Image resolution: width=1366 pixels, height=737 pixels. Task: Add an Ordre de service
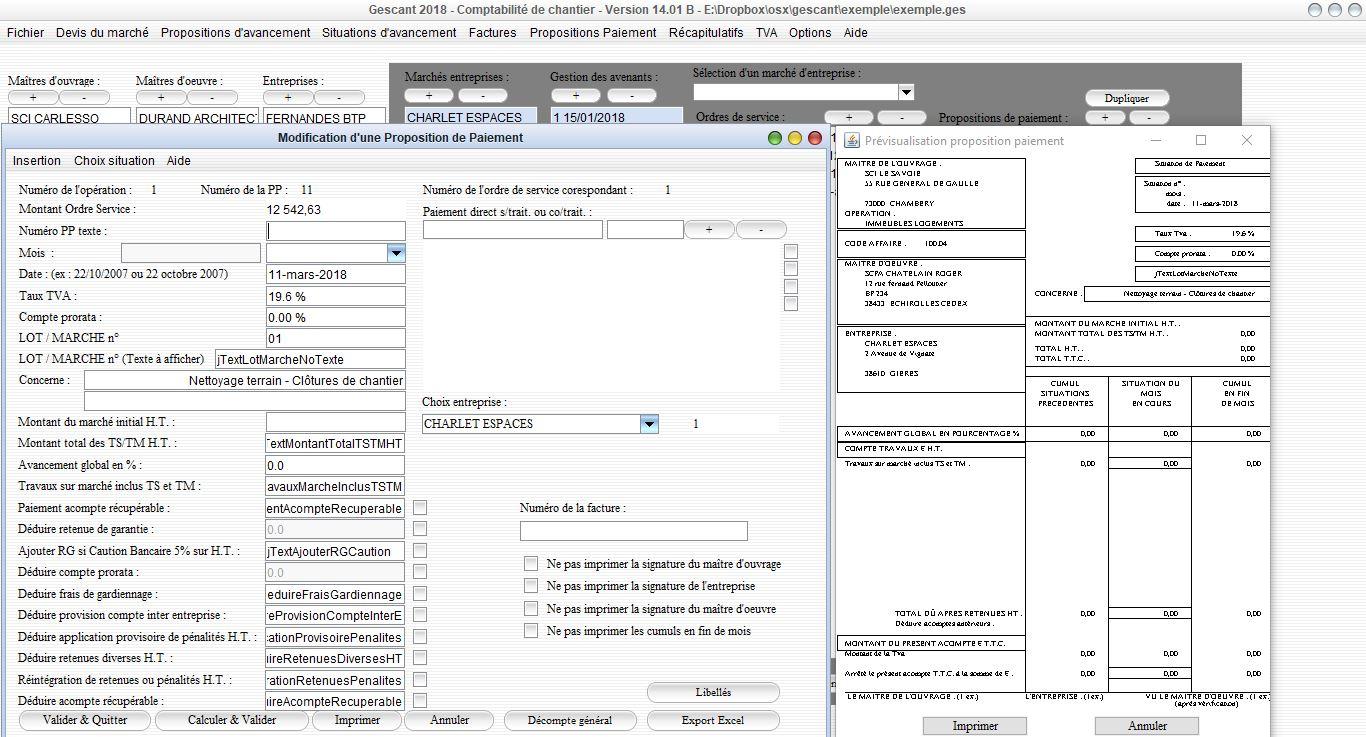(x=849, y=118)
